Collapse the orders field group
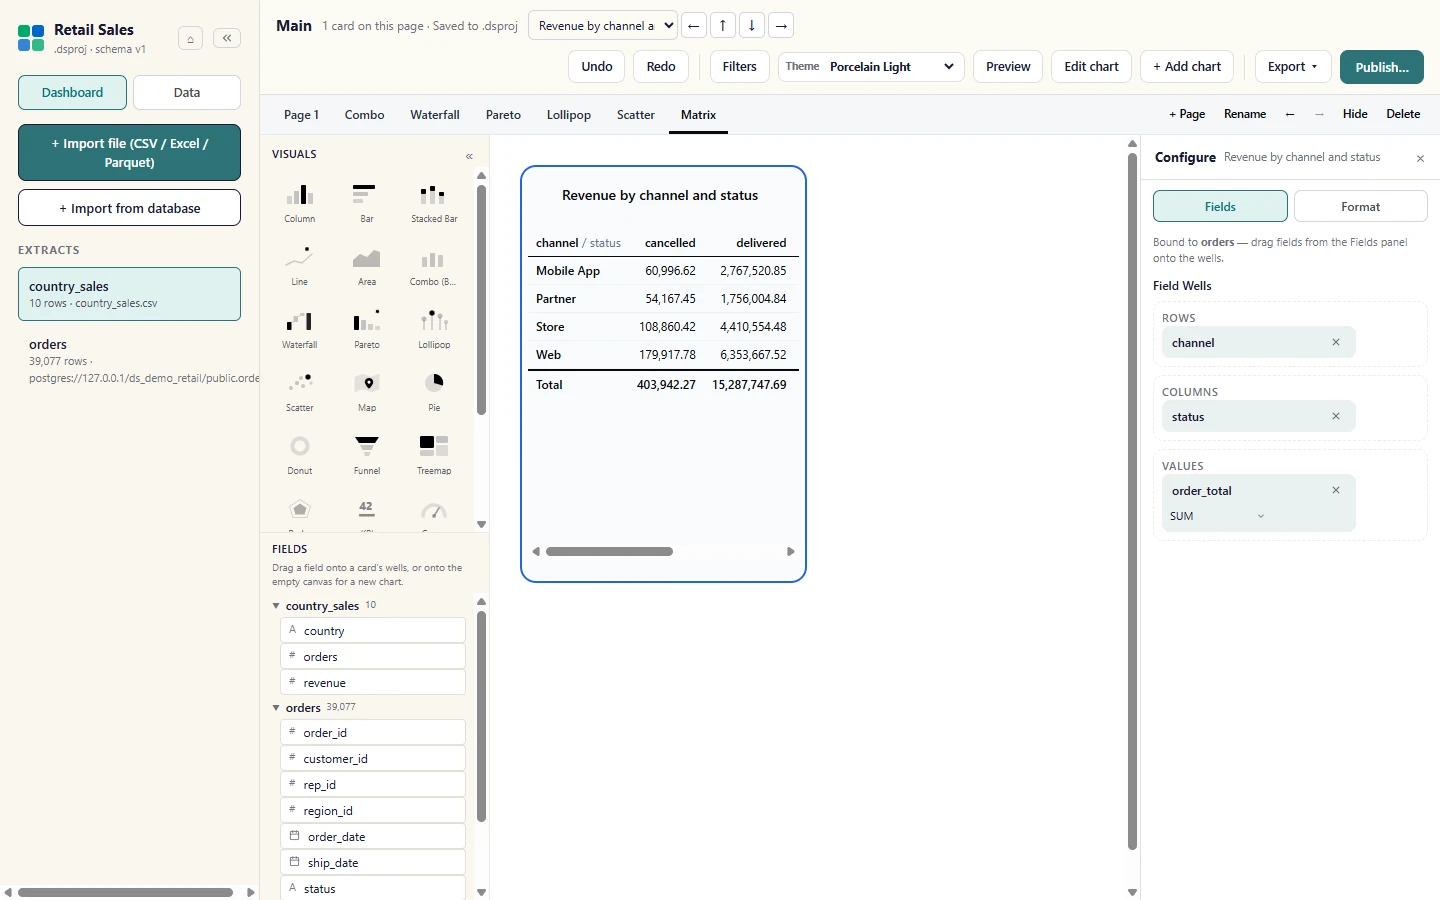The image size is (1440, 900). (x=276, y=707)
